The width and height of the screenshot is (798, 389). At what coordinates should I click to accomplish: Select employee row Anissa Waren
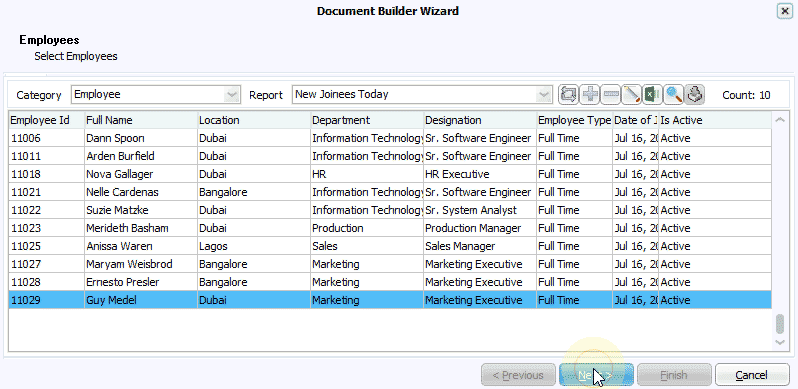[x=390, y=246]
